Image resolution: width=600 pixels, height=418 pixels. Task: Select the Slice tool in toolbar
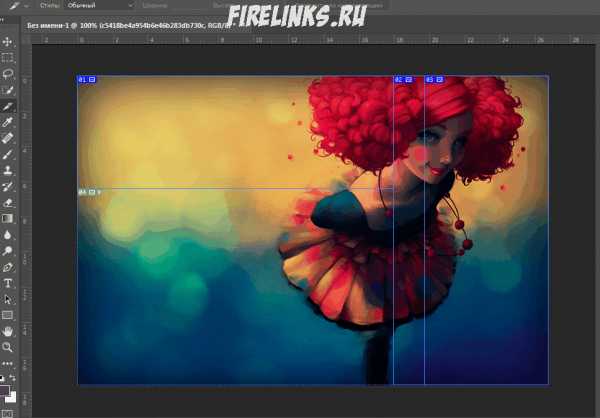[x=7, y=106]
